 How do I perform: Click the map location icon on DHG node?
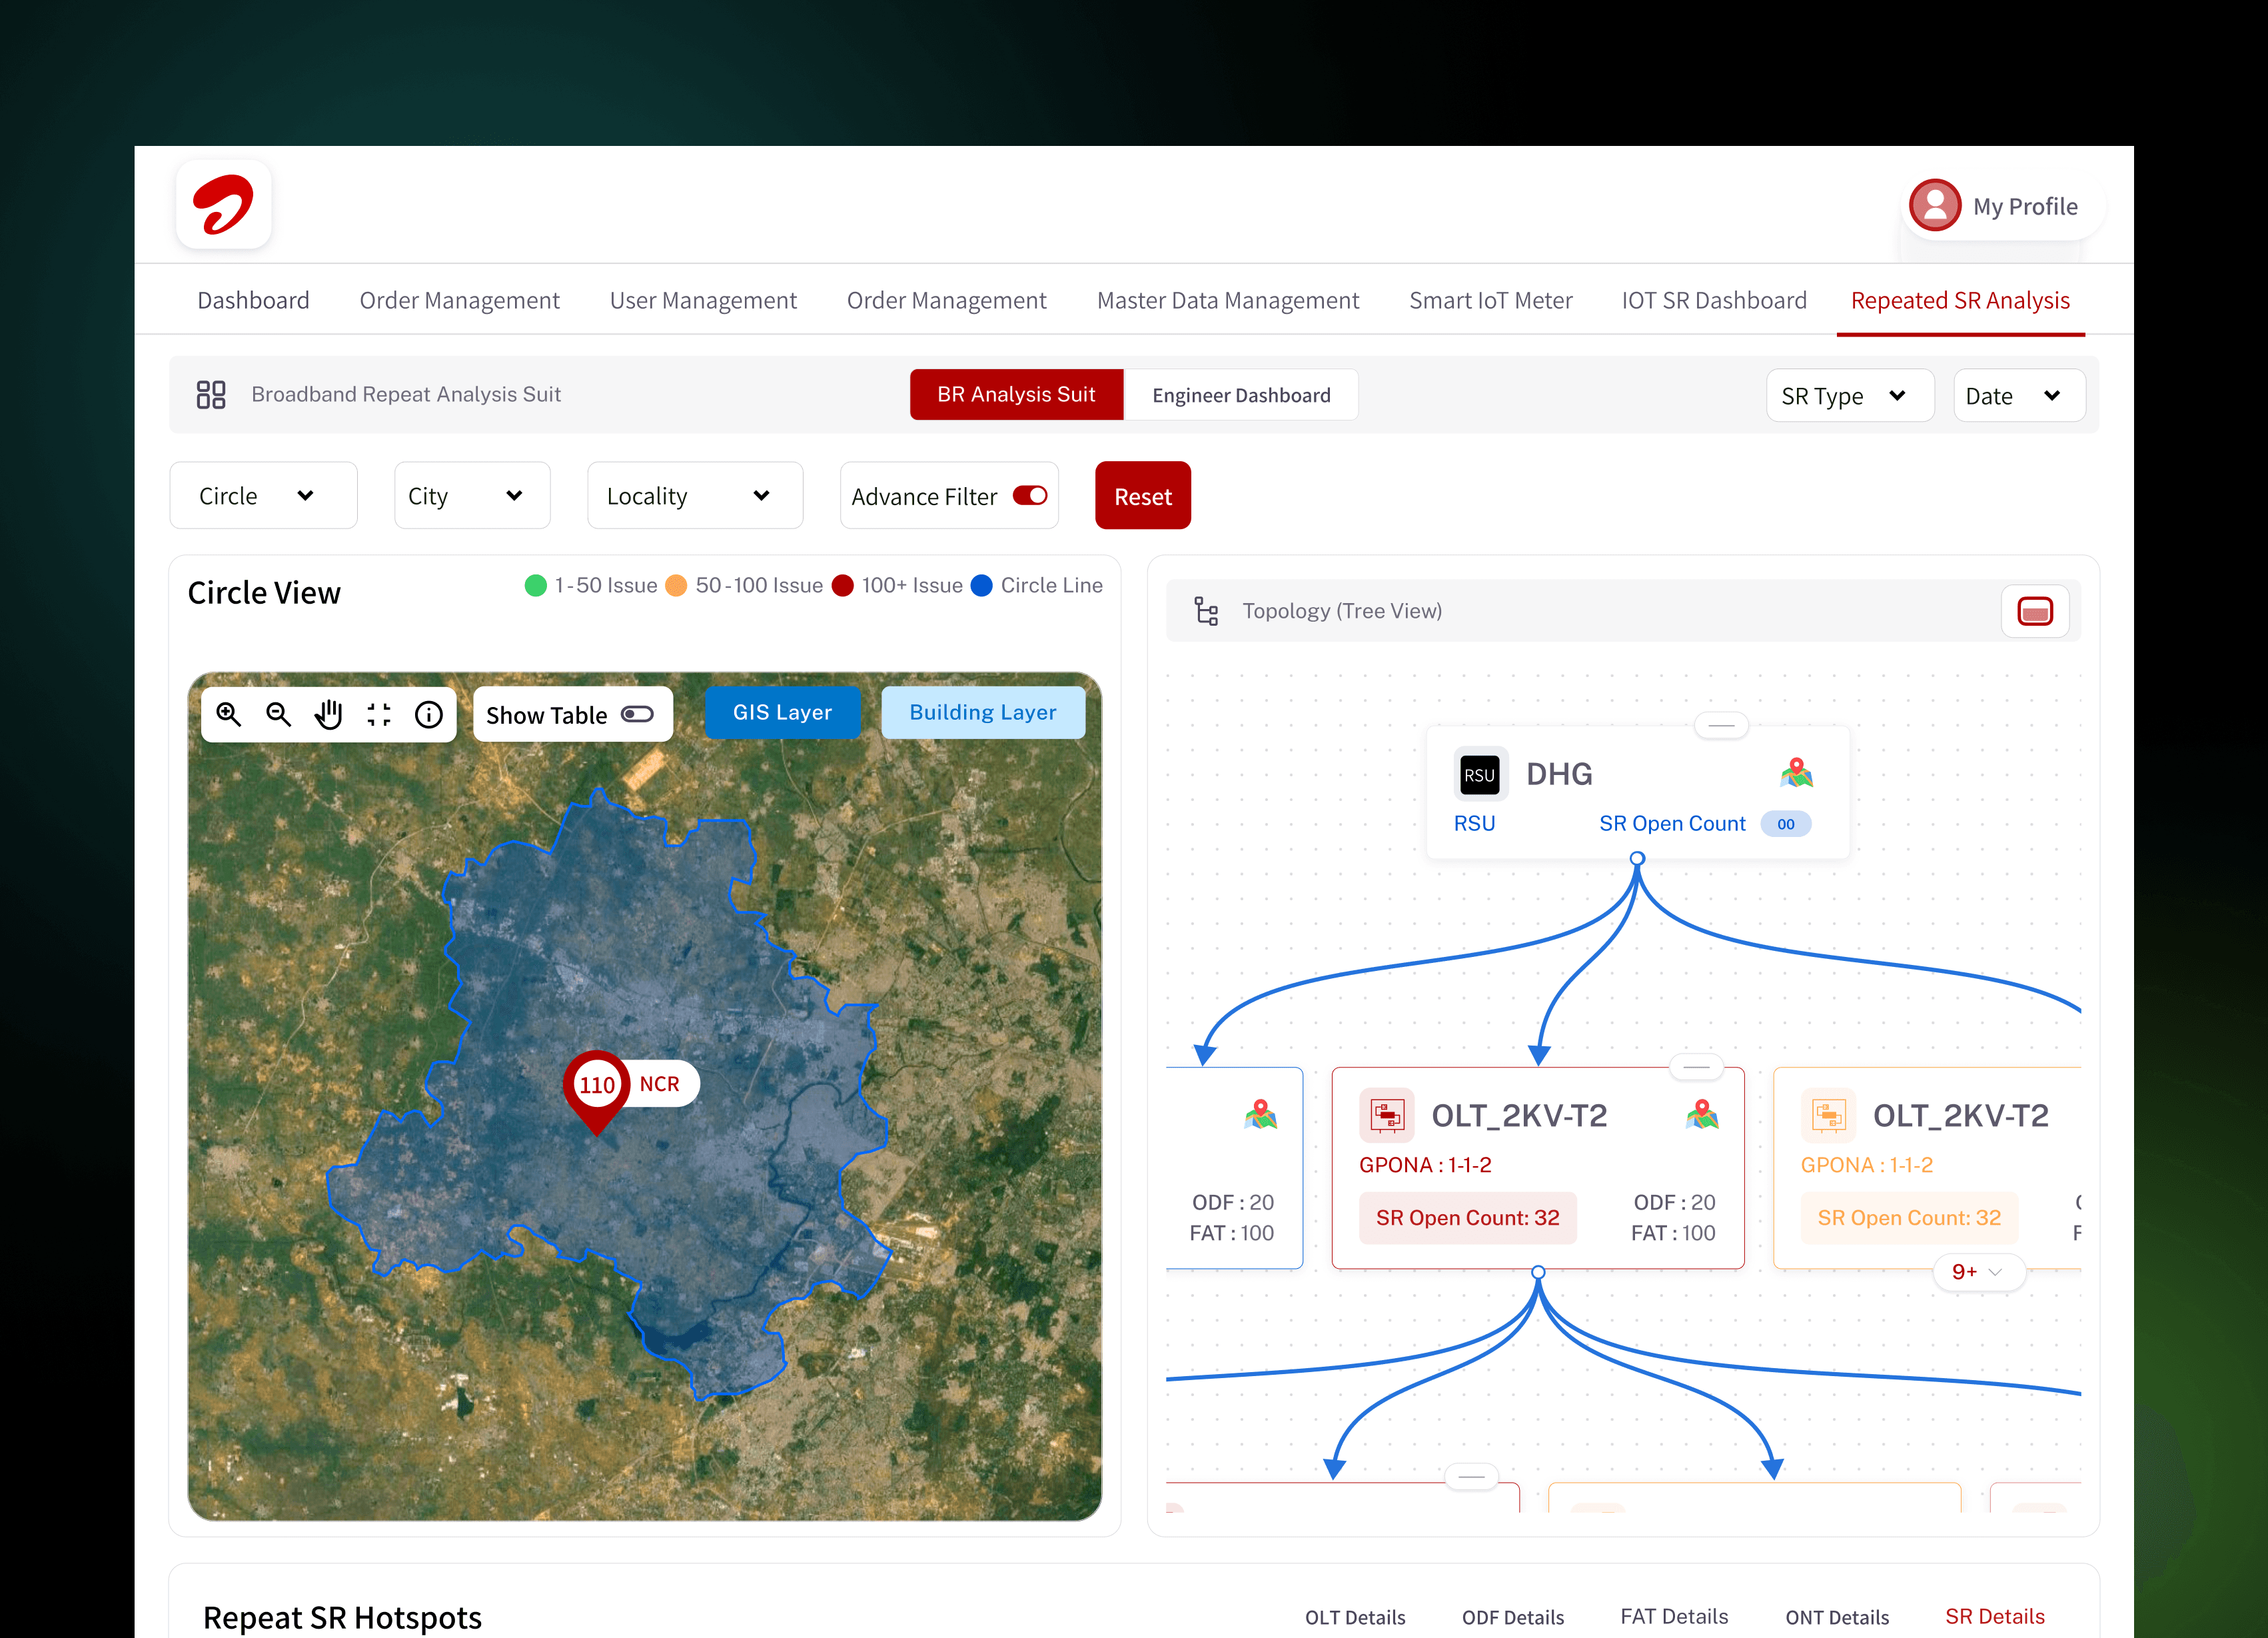(1796, 773)
